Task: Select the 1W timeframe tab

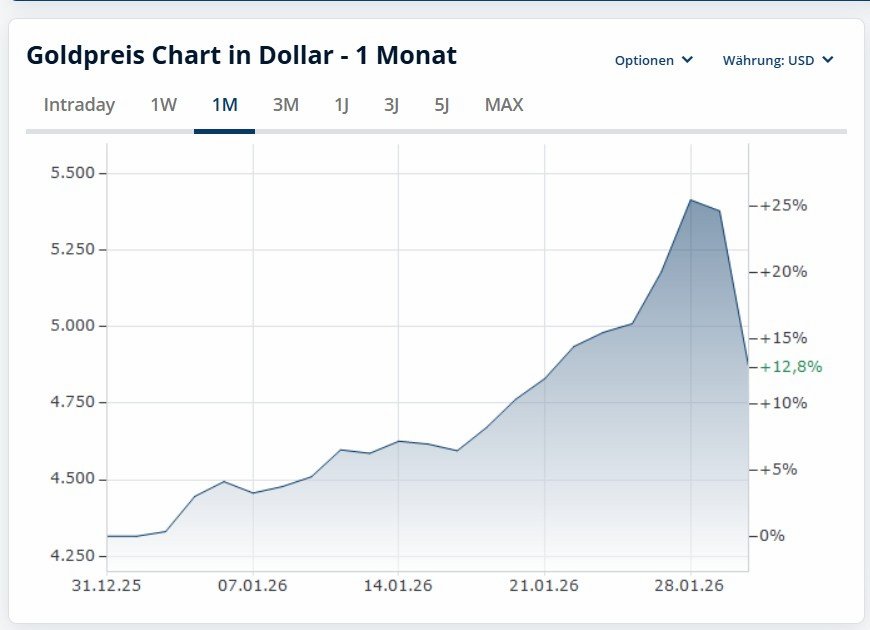Action: point(163,105)
